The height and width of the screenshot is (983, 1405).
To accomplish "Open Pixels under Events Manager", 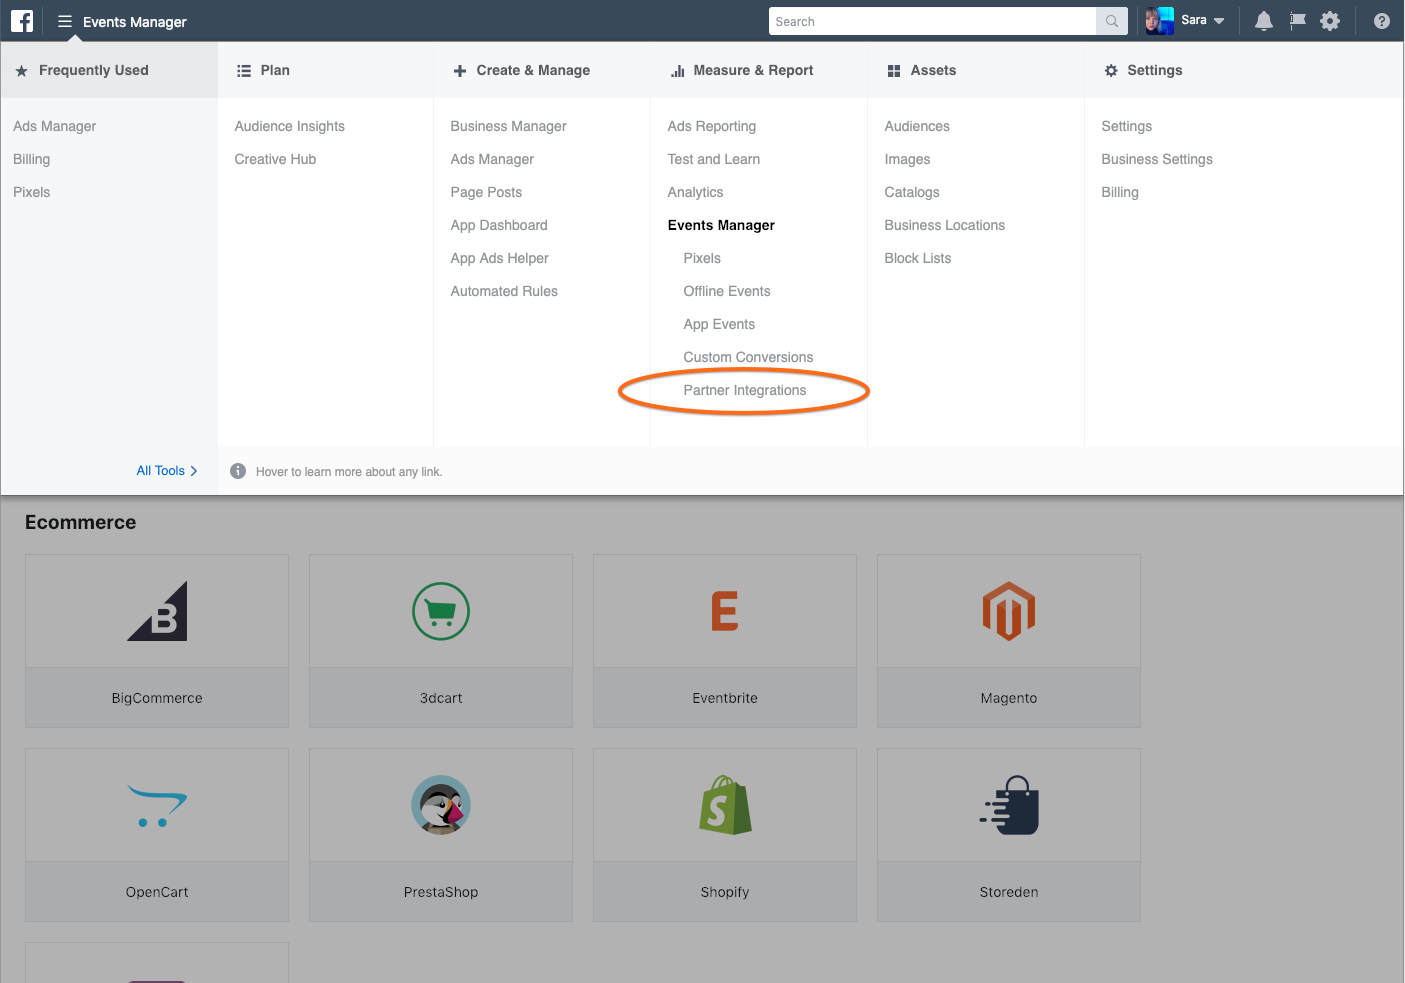I will tap(702, 258).
